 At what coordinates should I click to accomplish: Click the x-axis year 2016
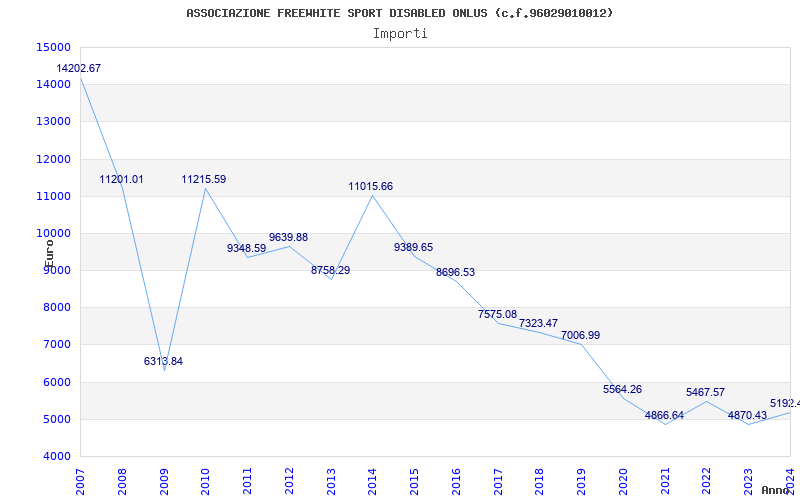pyautogui.click(x=456, y=482)
